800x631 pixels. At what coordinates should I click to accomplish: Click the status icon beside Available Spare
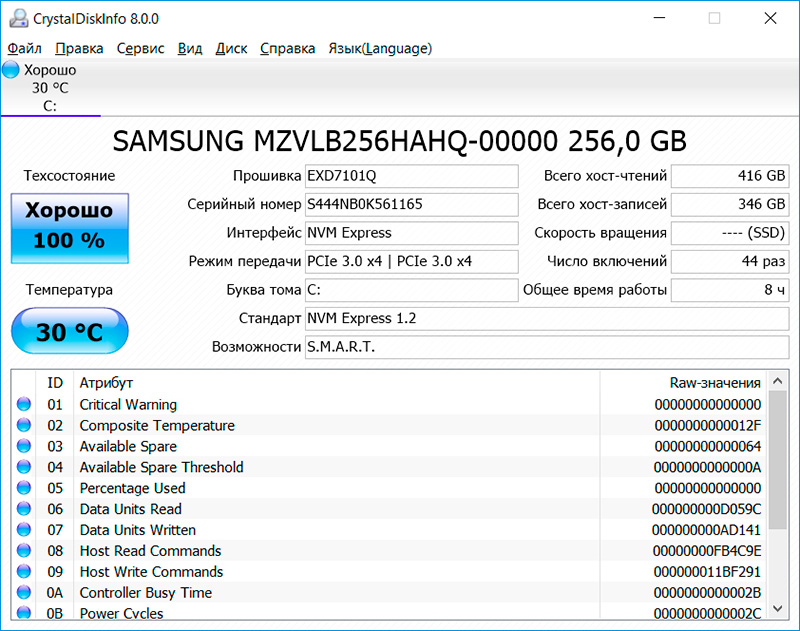click(x=24, y=447)
